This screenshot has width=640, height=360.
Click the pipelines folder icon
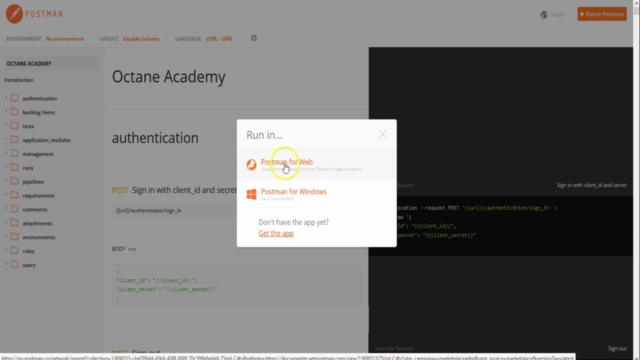15,181
